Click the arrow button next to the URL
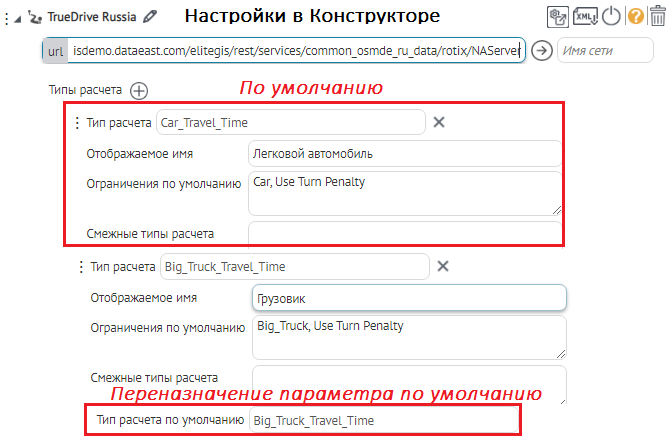The height and width of the screenshot is (444, 671). tap(541, 51)
